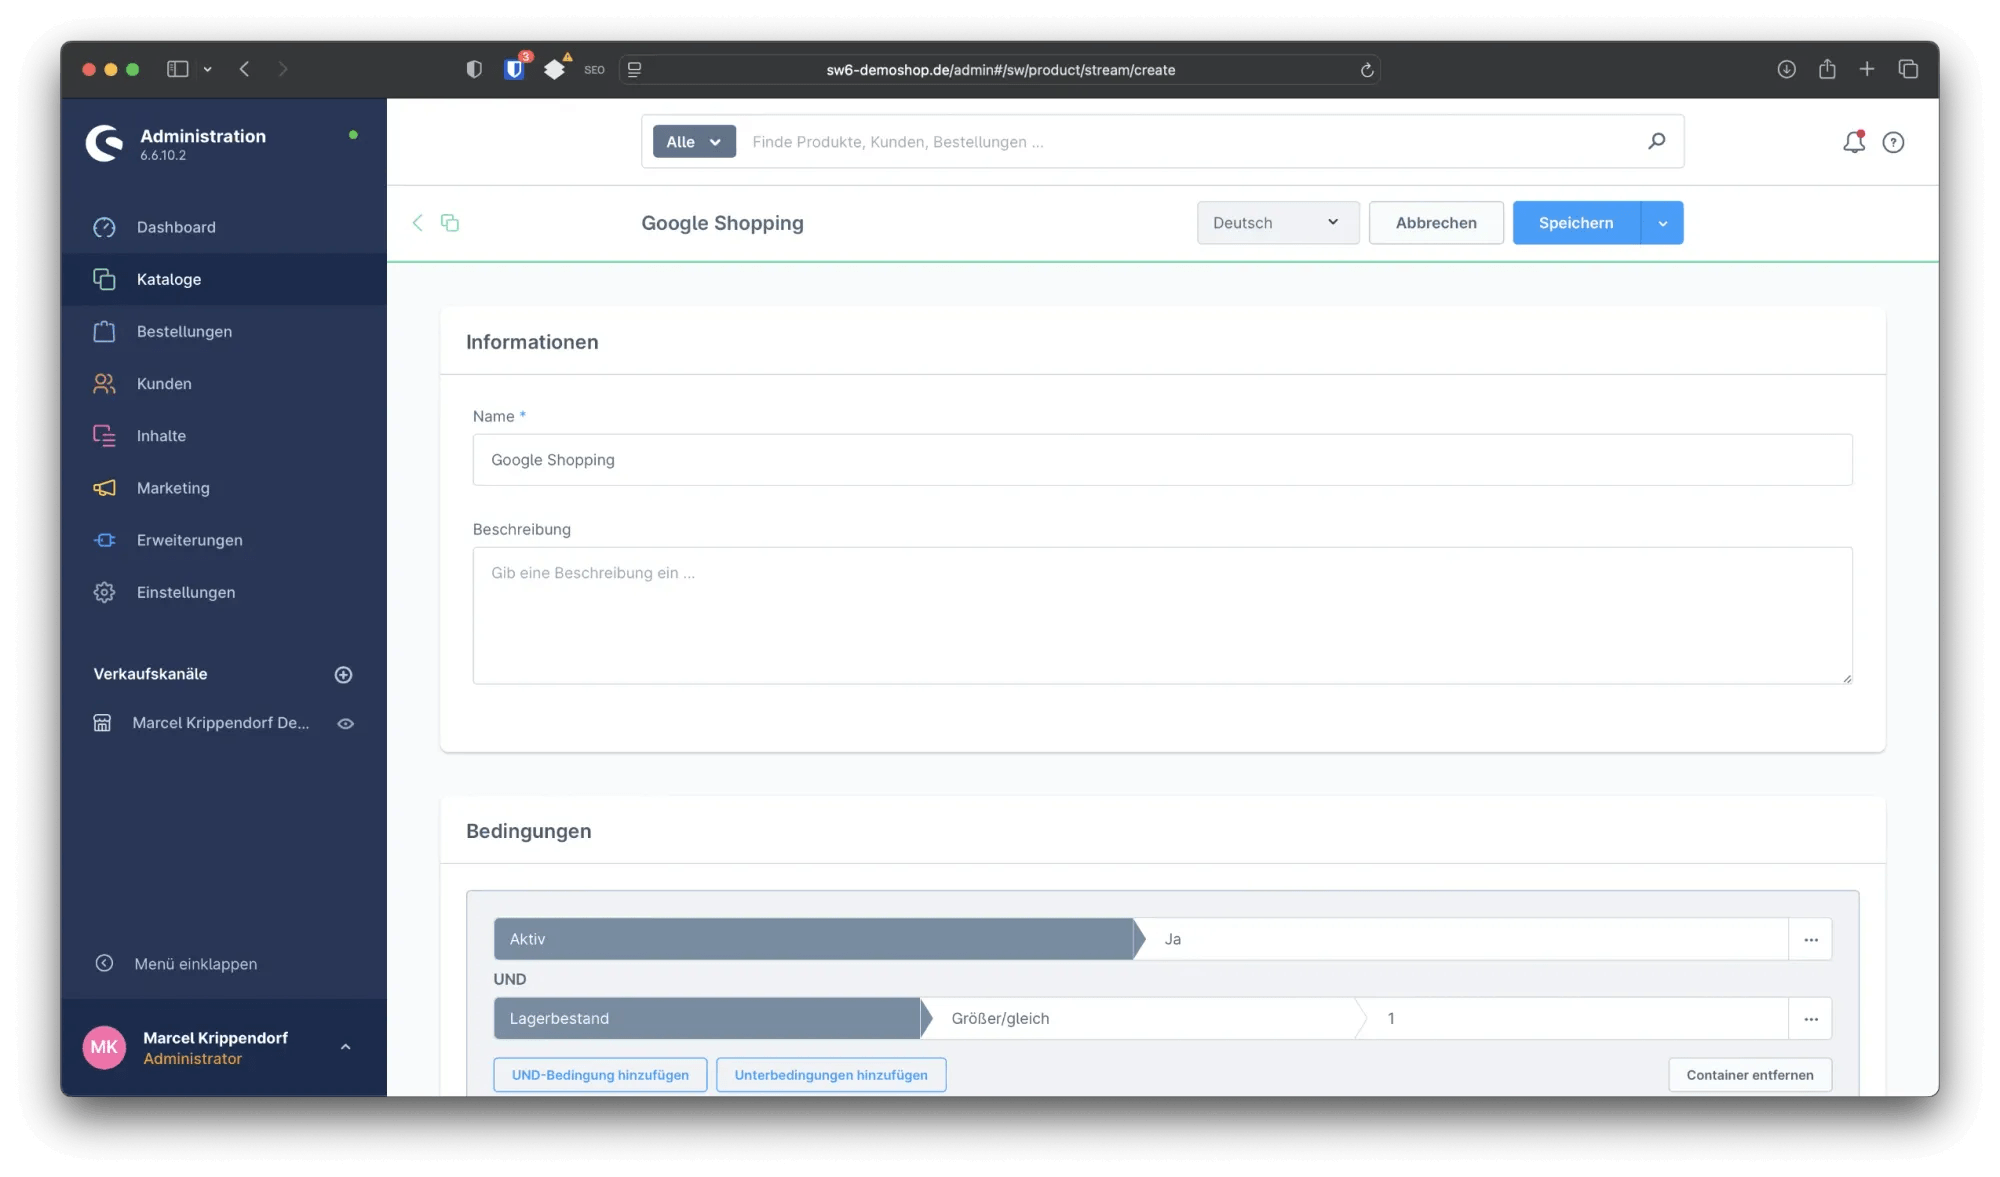The height and width of the screenshot is (1177, 2000).
Task: Open the Inhalte section from sidebar
Action: click(x=162, y=435)
